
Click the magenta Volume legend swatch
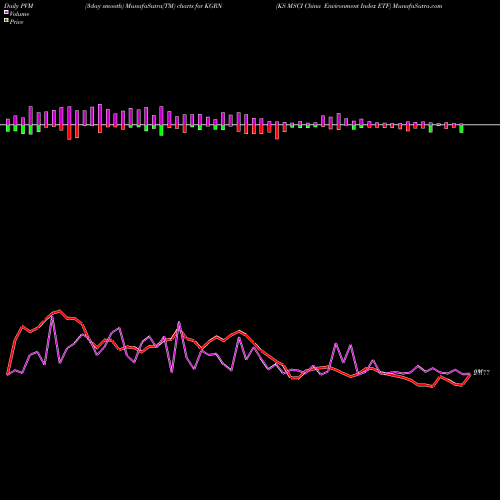click(6, 13)
